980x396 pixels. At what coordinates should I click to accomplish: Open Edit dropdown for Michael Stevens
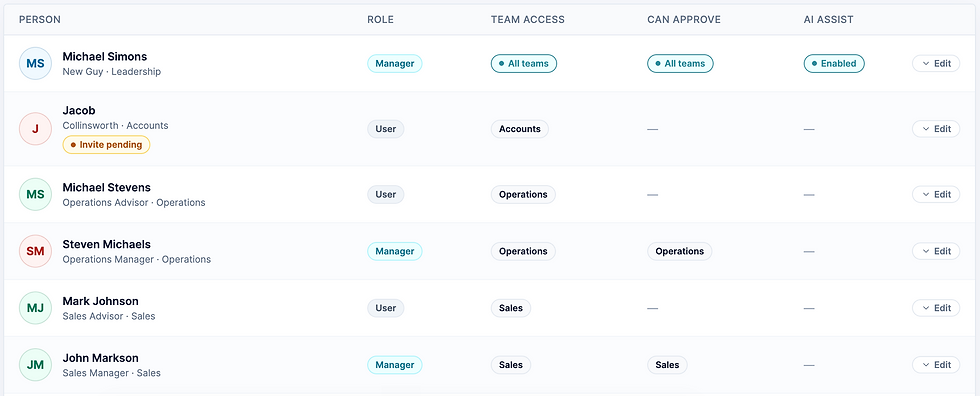[936, 195]
